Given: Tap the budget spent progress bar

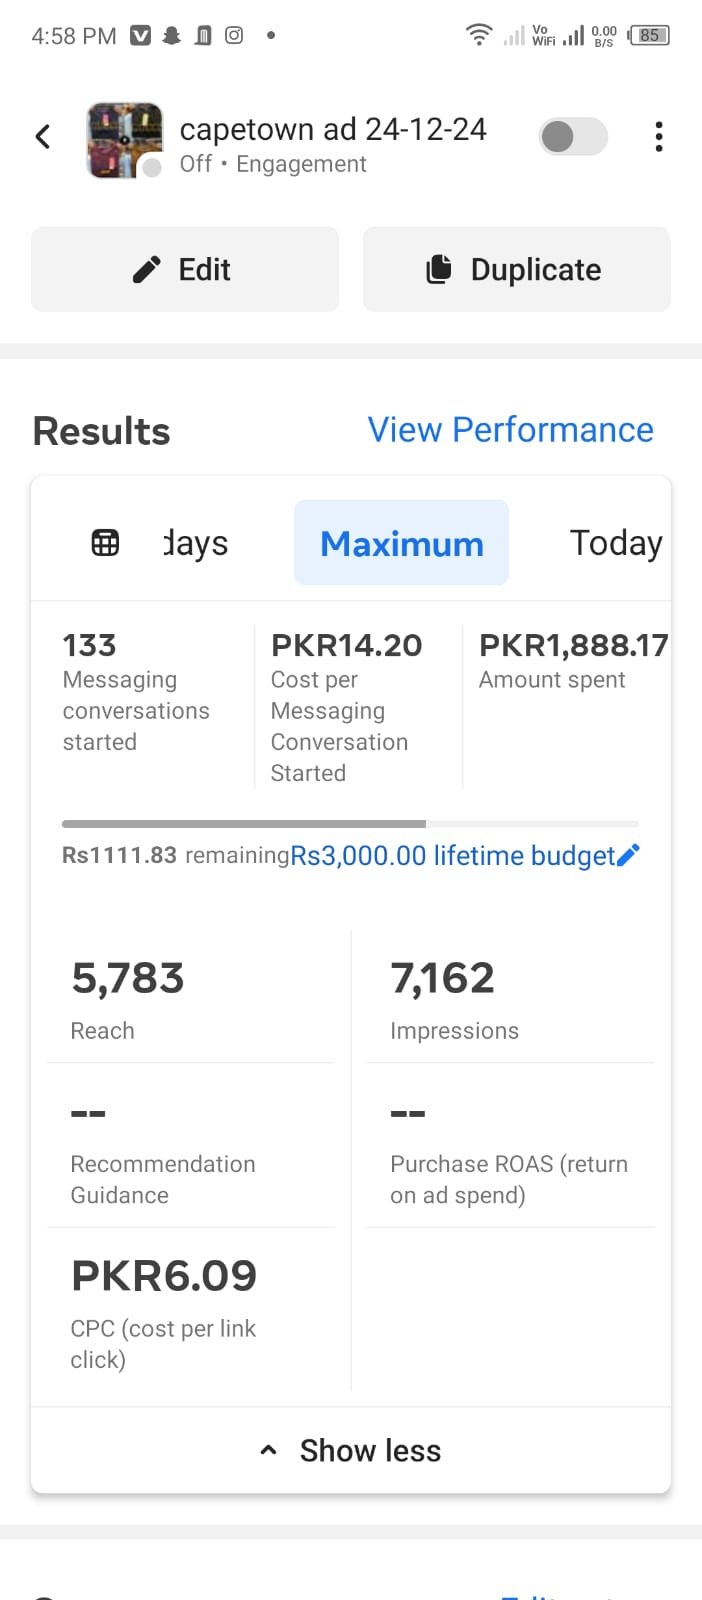Looking at the screenshot, I should click(x=350, y=824).
